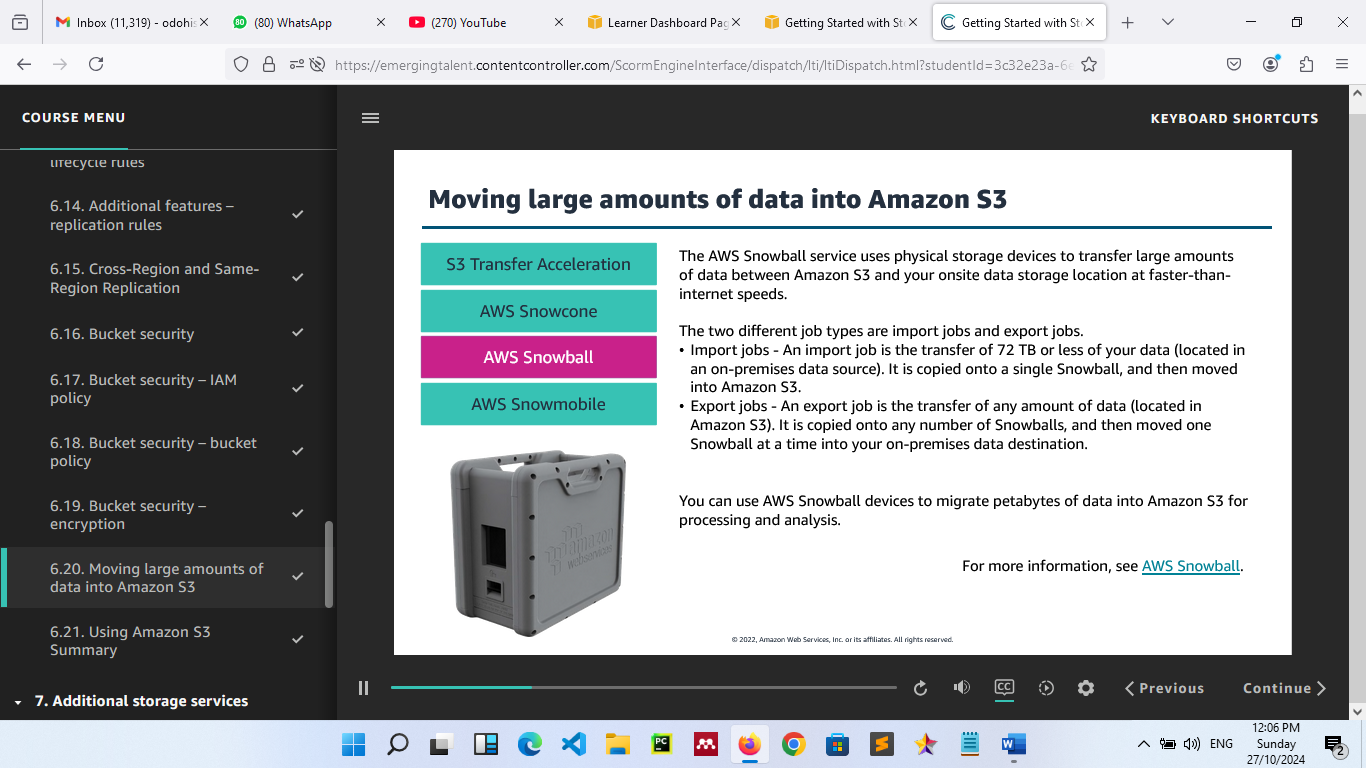Pause the lesson playback
This screenshot has height=768, width=1366.
[x=364, y=688]
